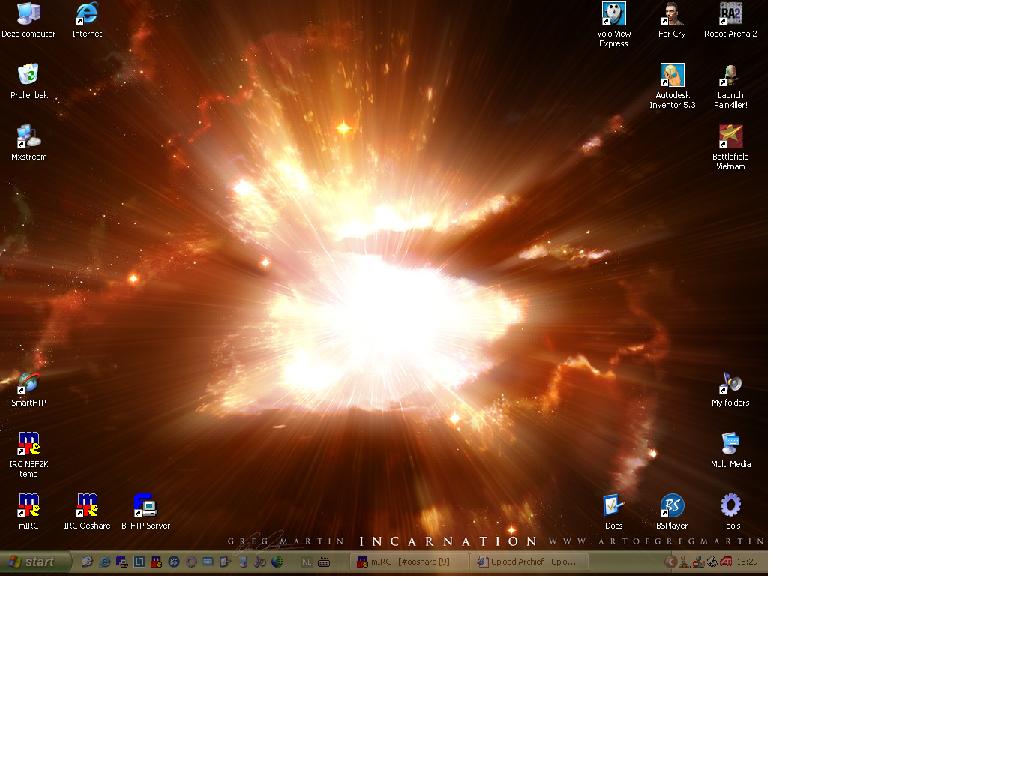Open the Launch Painkiller shortcut
The width and height of the screenshot is (1024, 768).
pos(730,77)
